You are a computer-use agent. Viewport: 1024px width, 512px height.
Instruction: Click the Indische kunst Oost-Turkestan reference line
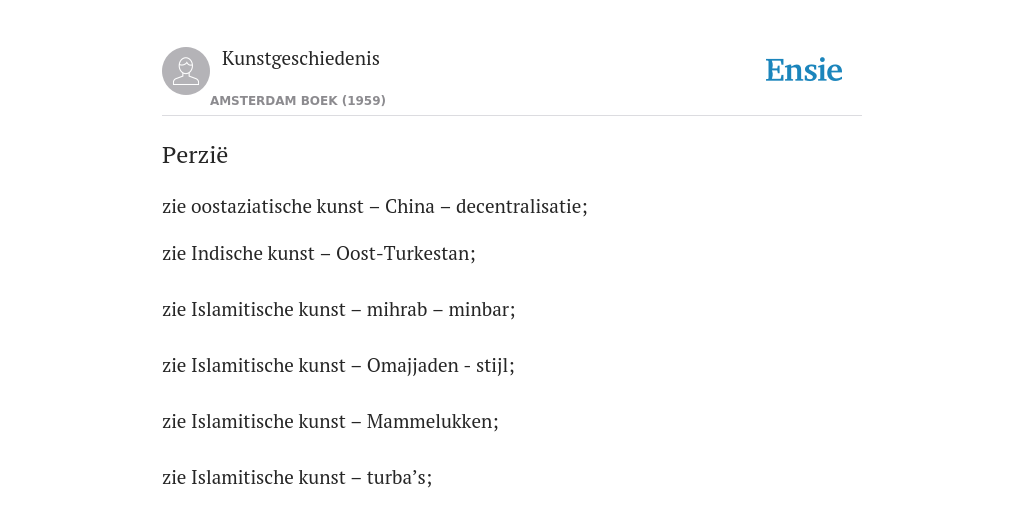pyautogui.click(x=319, y=253)
